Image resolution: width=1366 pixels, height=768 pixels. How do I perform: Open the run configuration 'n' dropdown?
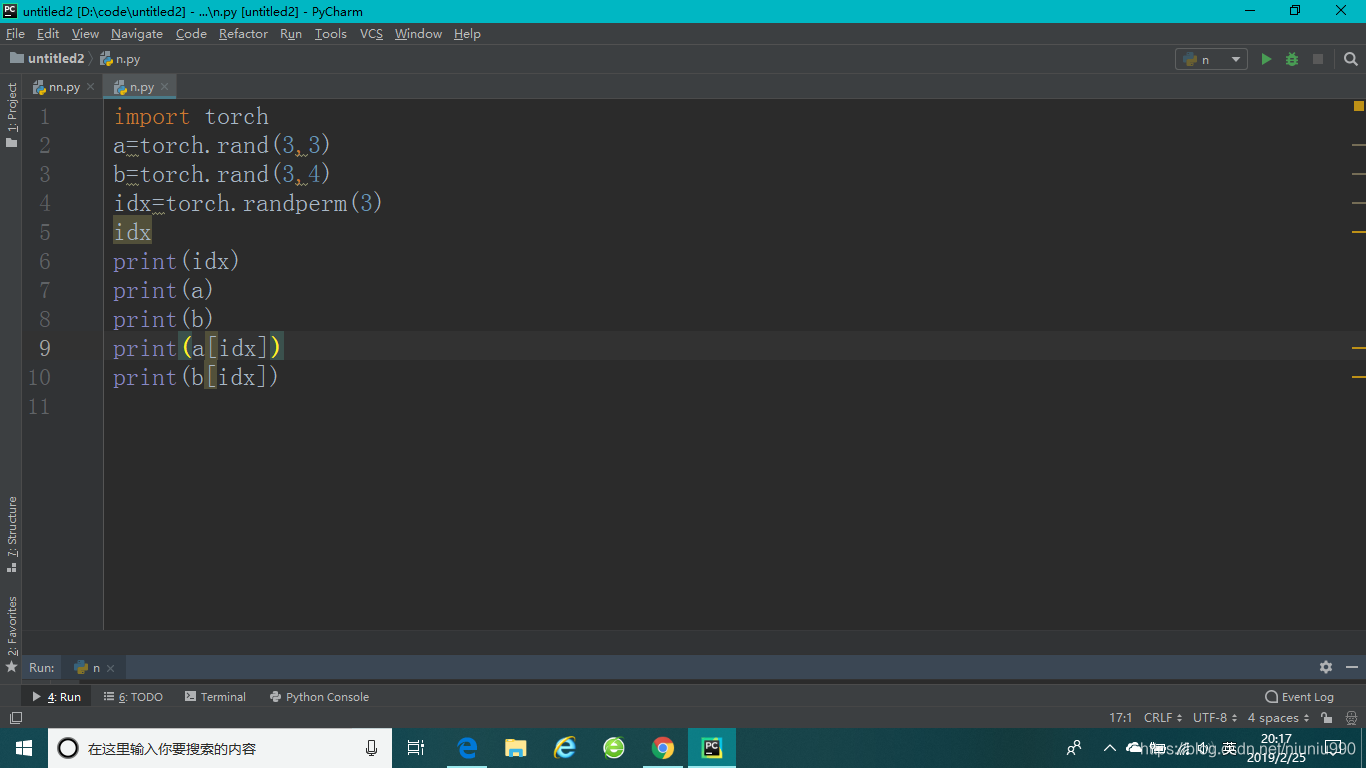click(1211, 59)
